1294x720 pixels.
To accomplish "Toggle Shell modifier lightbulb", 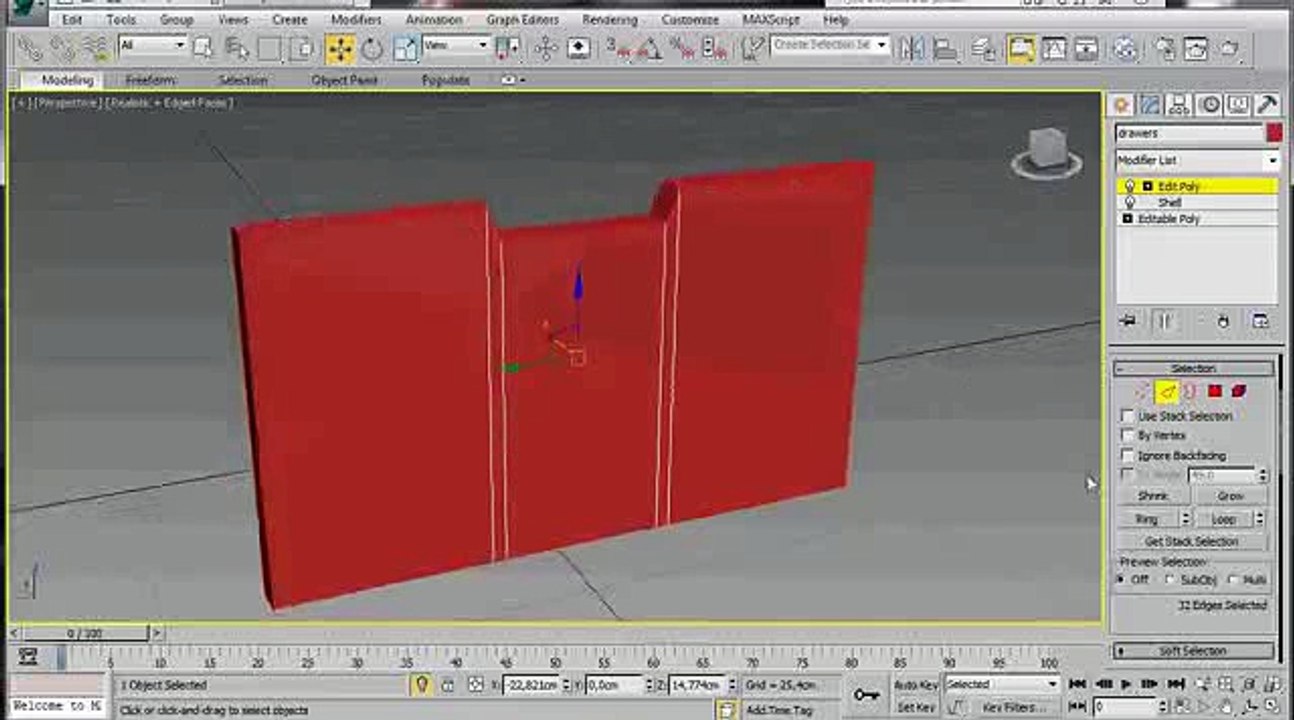I will point(1130,203).
